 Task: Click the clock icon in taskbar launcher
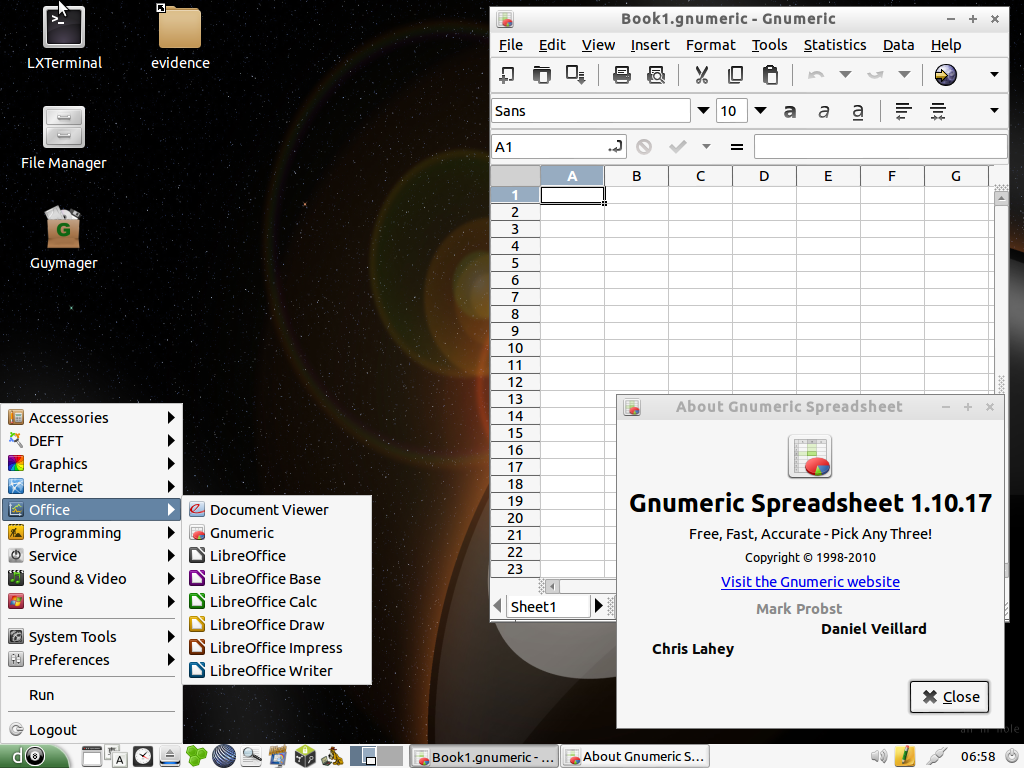click(x=142, y=756)
